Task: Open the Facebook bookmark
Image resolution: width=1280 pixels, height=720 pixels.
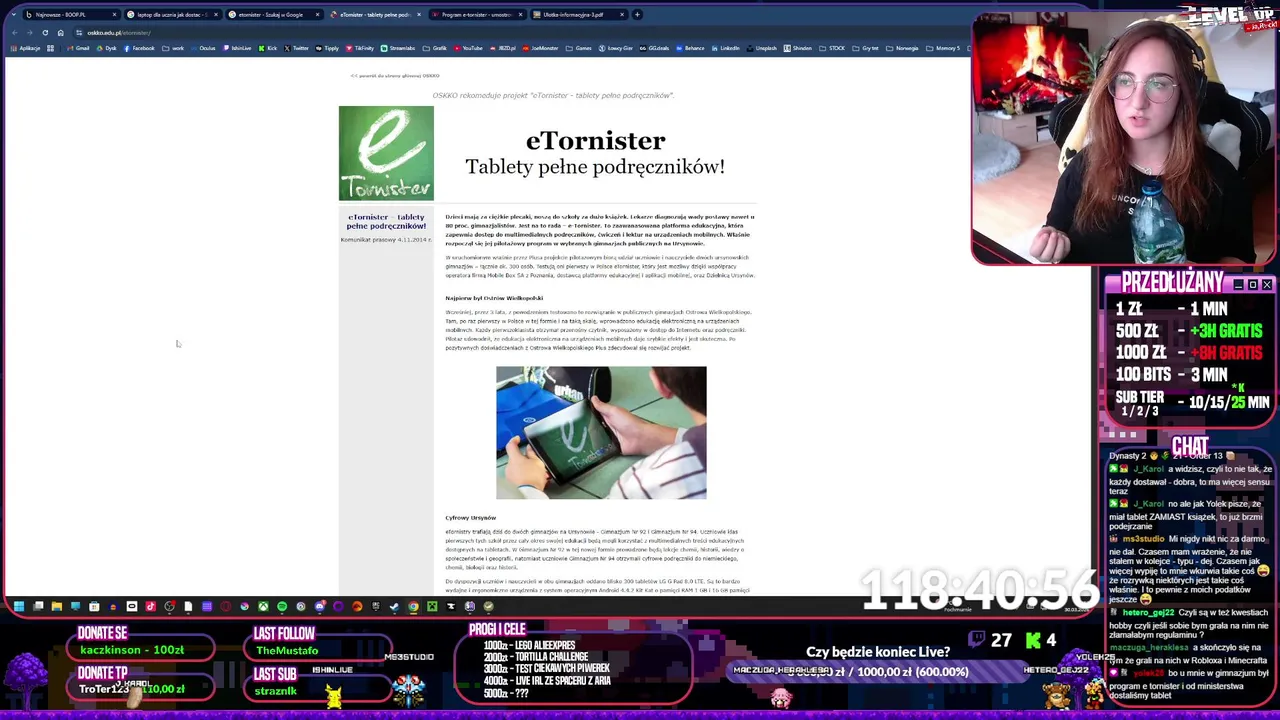Action: [139, 48]
